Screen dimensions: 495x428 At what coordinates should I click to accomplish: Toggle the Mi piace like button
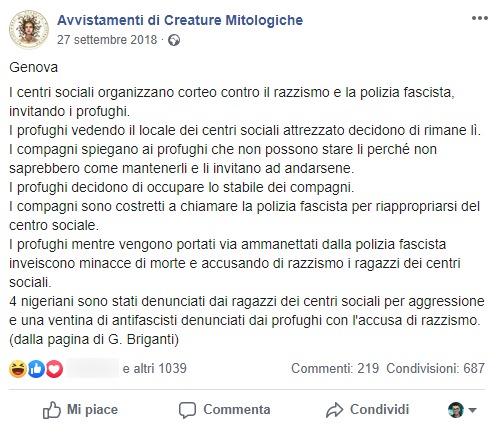[x=80, y=410]
